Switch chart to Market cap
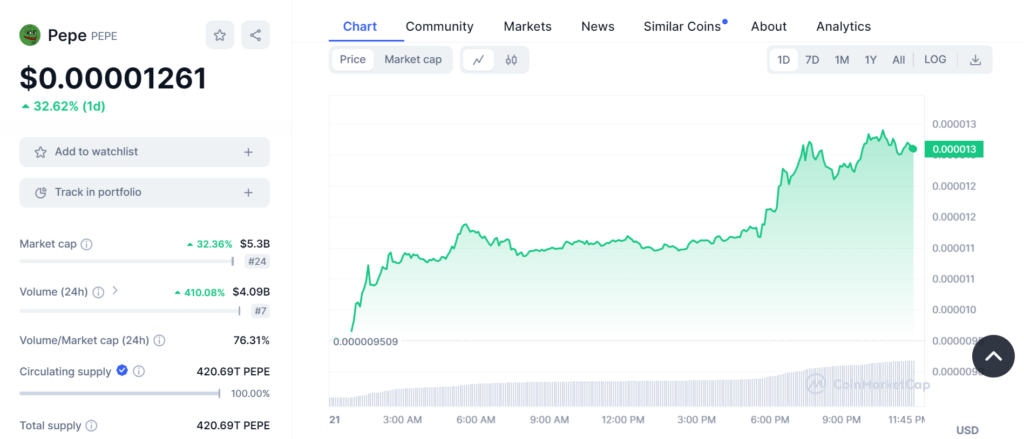 click(x=413, y=59)
